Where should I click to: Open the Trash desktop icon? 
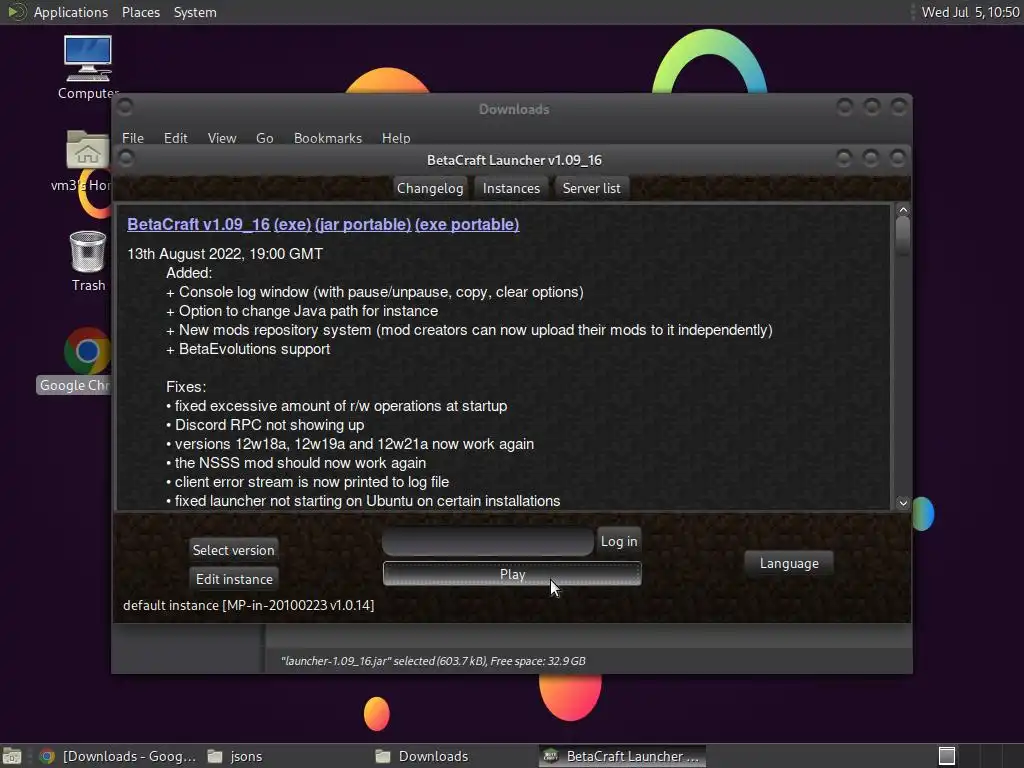pyautogui.click(x=88, y=251)
